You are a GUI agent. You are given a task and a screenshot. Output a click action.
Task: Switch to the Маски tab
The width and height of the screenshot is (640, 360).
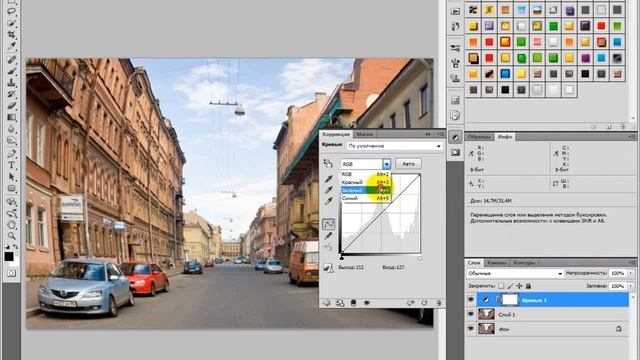(364, 134)
